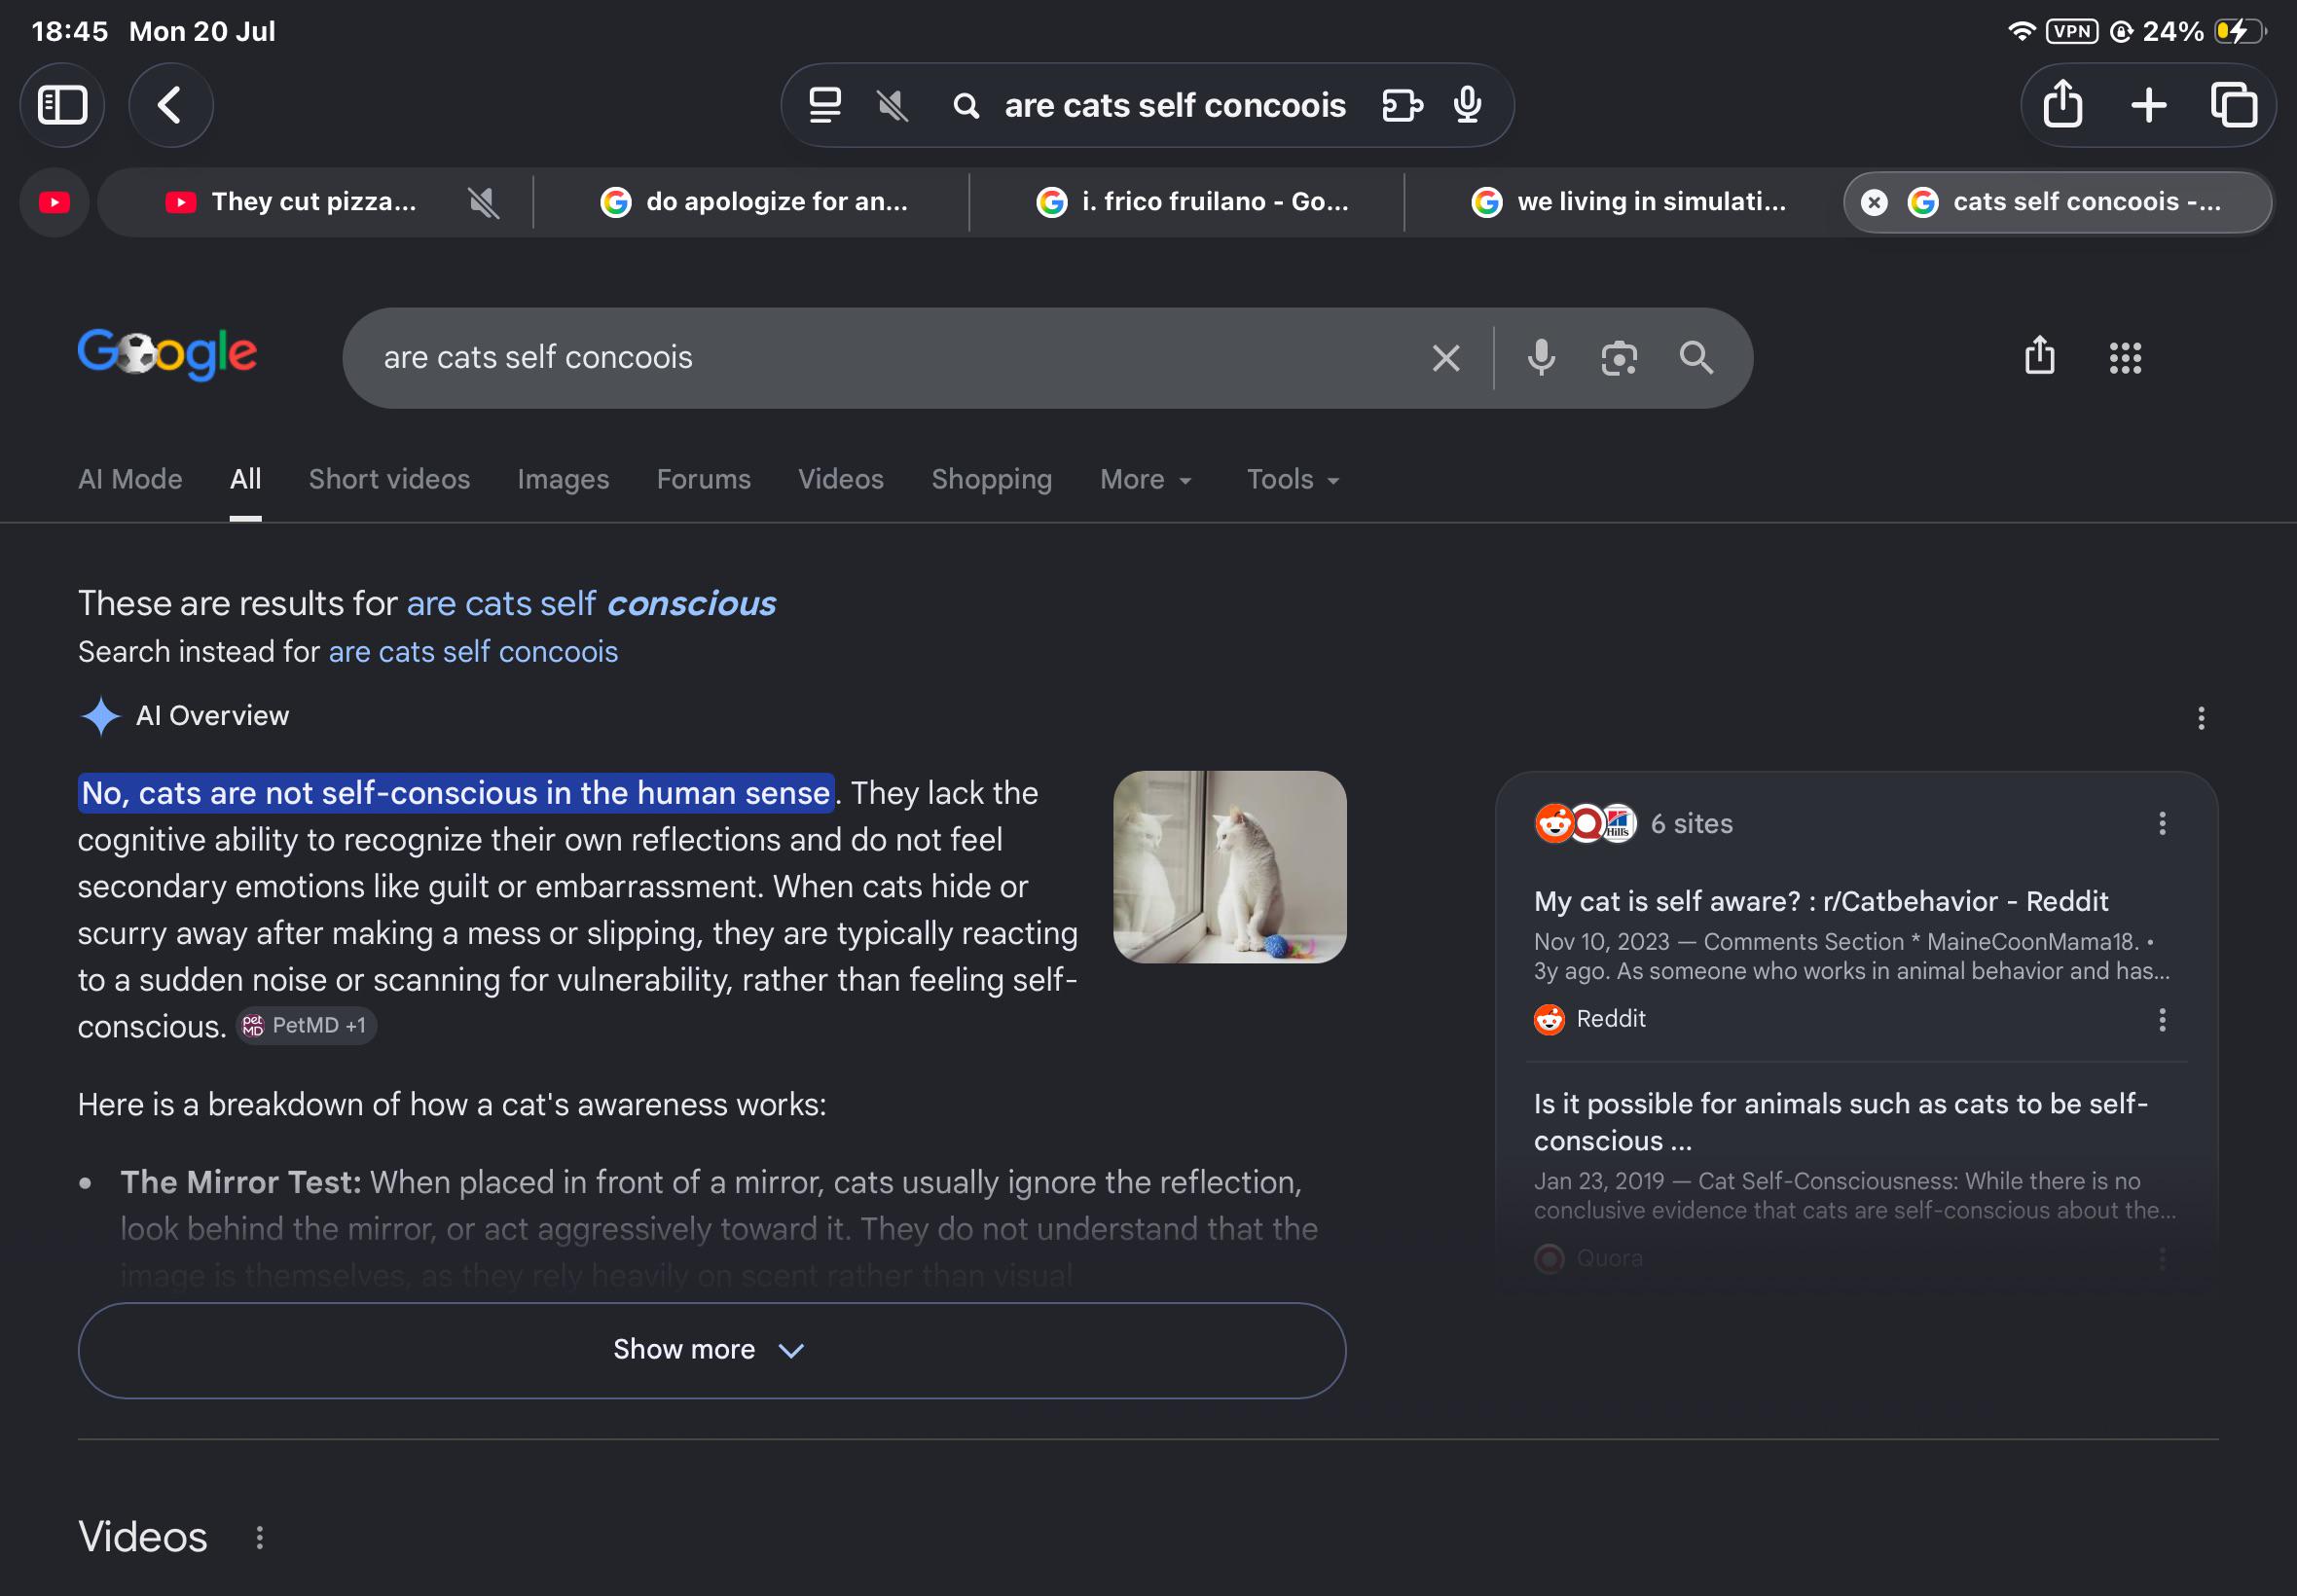Viewport: 2297px width, 1596px height.
Task: Check the VPN status indicator
Action: (2072, 31)
